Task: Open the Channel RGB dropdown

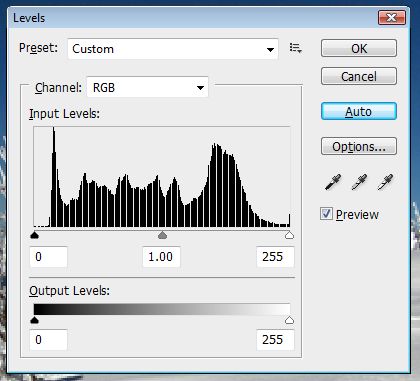Action: coord(147,87)
